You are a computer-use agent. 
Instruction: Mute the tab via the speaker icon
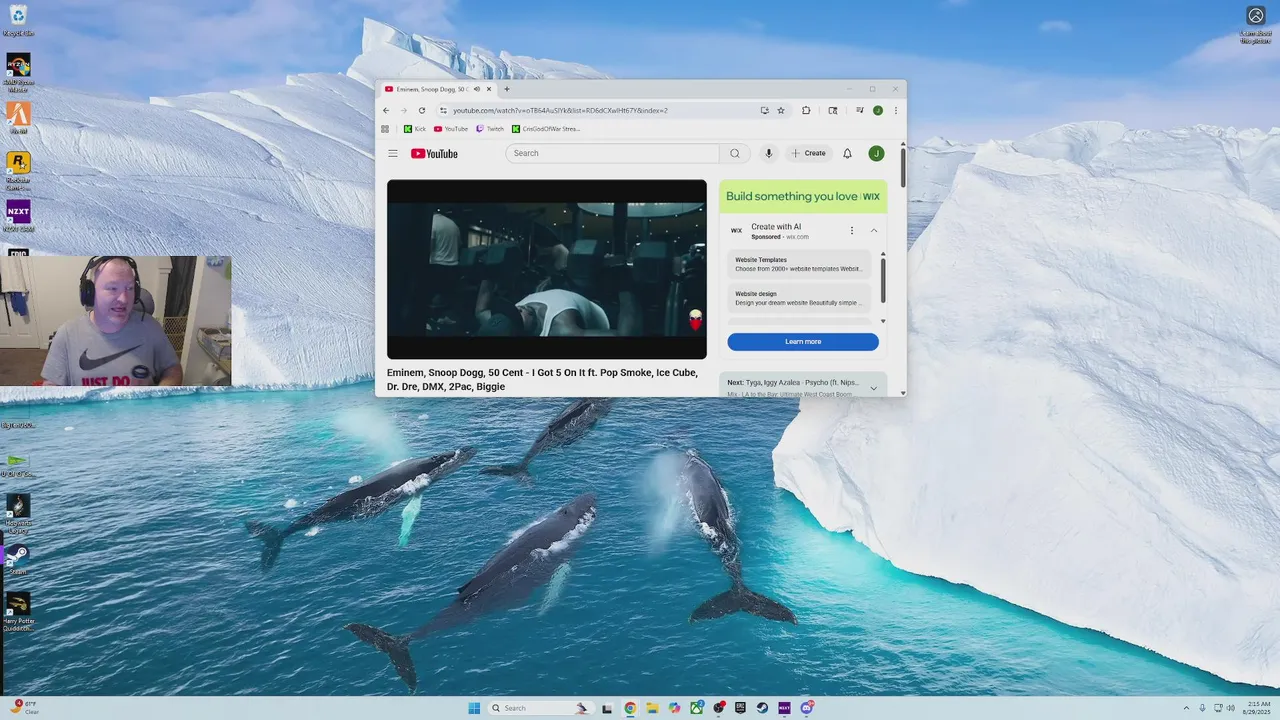pyautogui.click(x=477, y=89)
